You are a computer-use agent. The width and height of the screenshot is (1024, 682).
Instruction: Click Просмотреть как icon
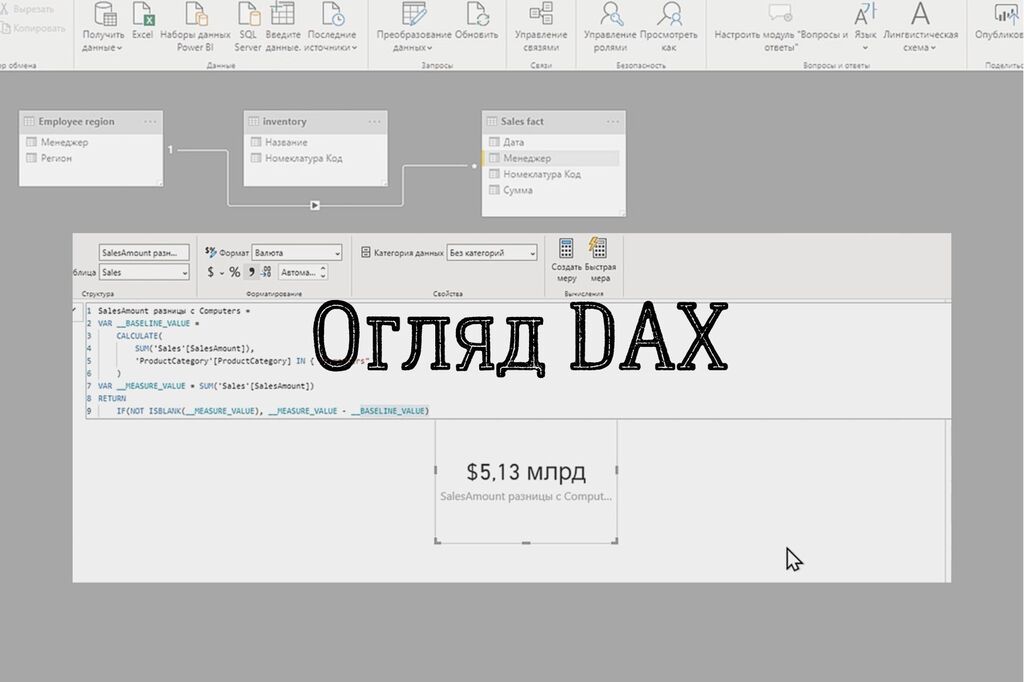pos(669,13)
